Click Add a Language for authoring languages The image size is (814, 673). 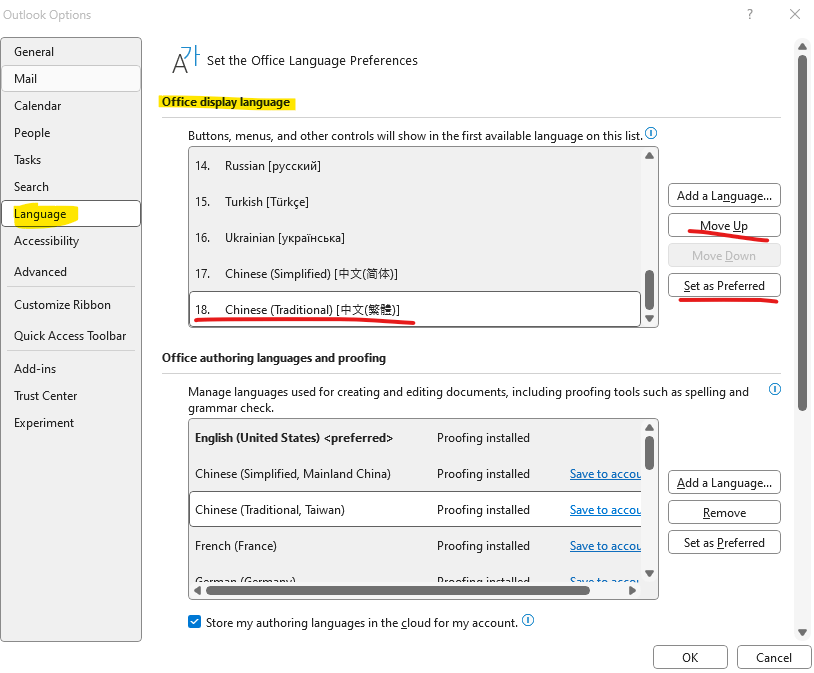click(724, 483)
